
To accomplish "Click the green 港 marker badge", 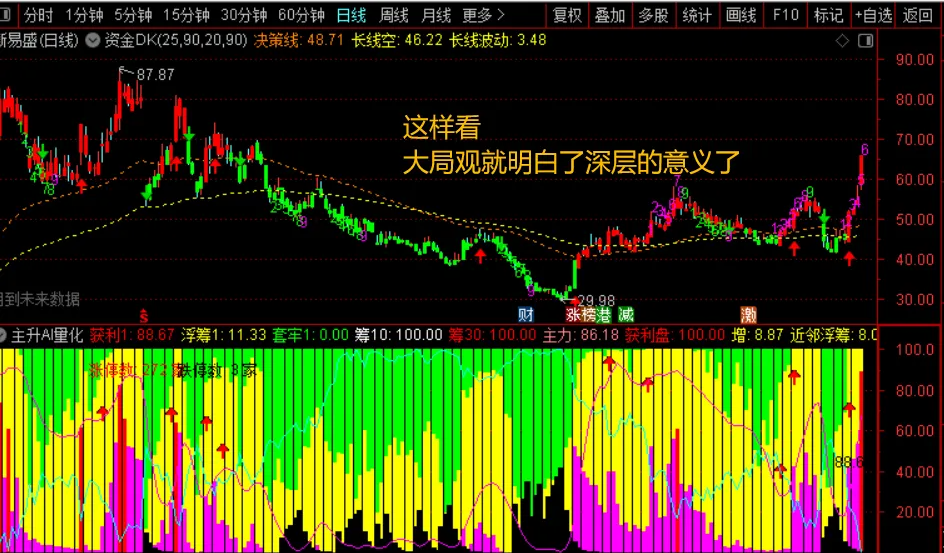I will click(603, 314).
